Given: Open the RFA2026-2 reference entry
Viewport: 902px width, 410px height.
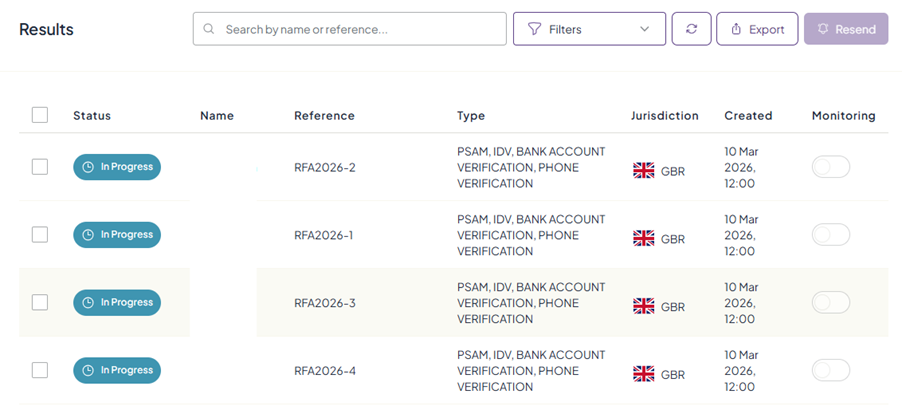Looking at the screenshot, I should pyautogui.click(x=325, y=167).
